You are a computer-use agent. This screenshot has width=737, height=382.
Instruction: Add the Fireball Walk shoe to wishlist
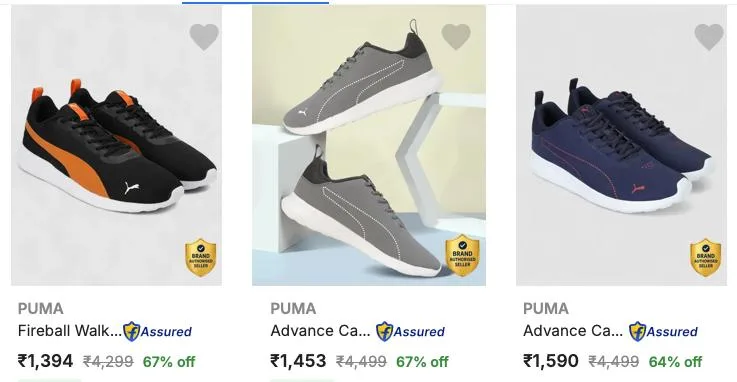(x=204, y=37)
